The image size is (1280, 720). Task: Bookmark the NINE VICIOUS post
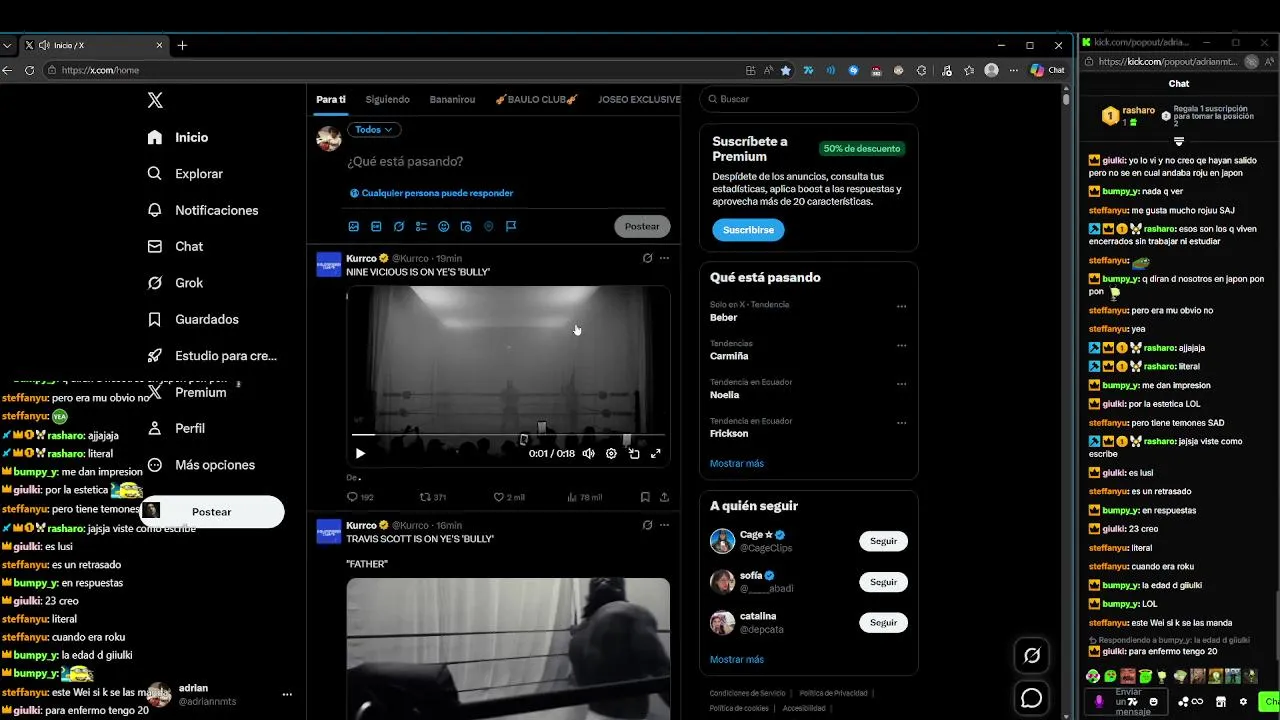[645, 497]
